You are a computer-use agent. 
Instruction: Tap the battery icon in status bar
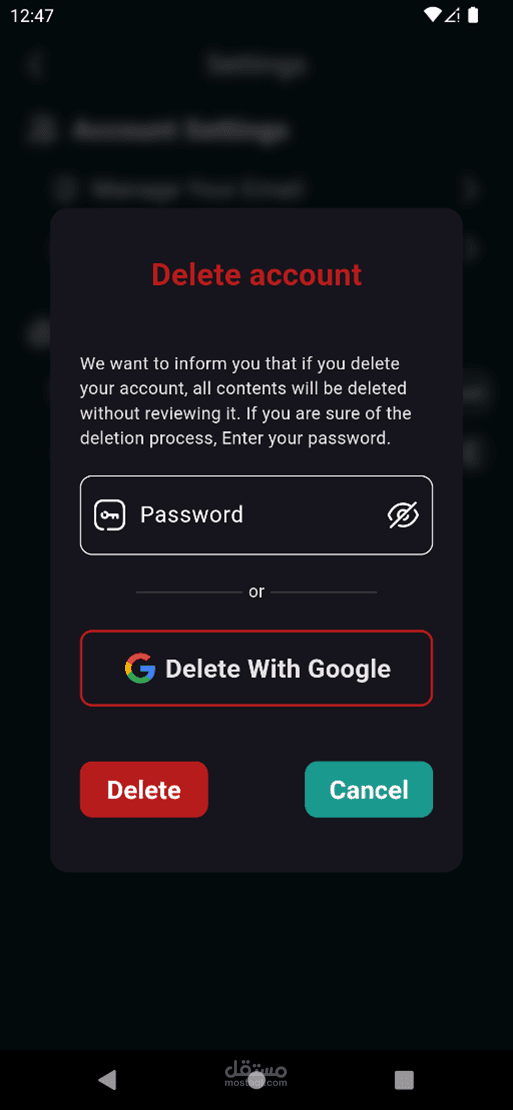coord(473,15)
